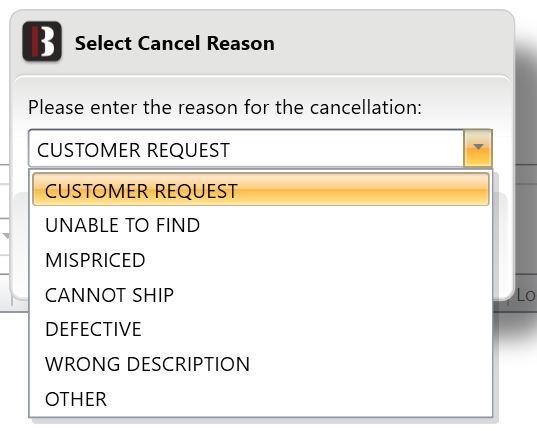This screenshot has width=537, height=431.
Task: Choose the shipping-impossible cancel reason
Action: click(261, 295)
